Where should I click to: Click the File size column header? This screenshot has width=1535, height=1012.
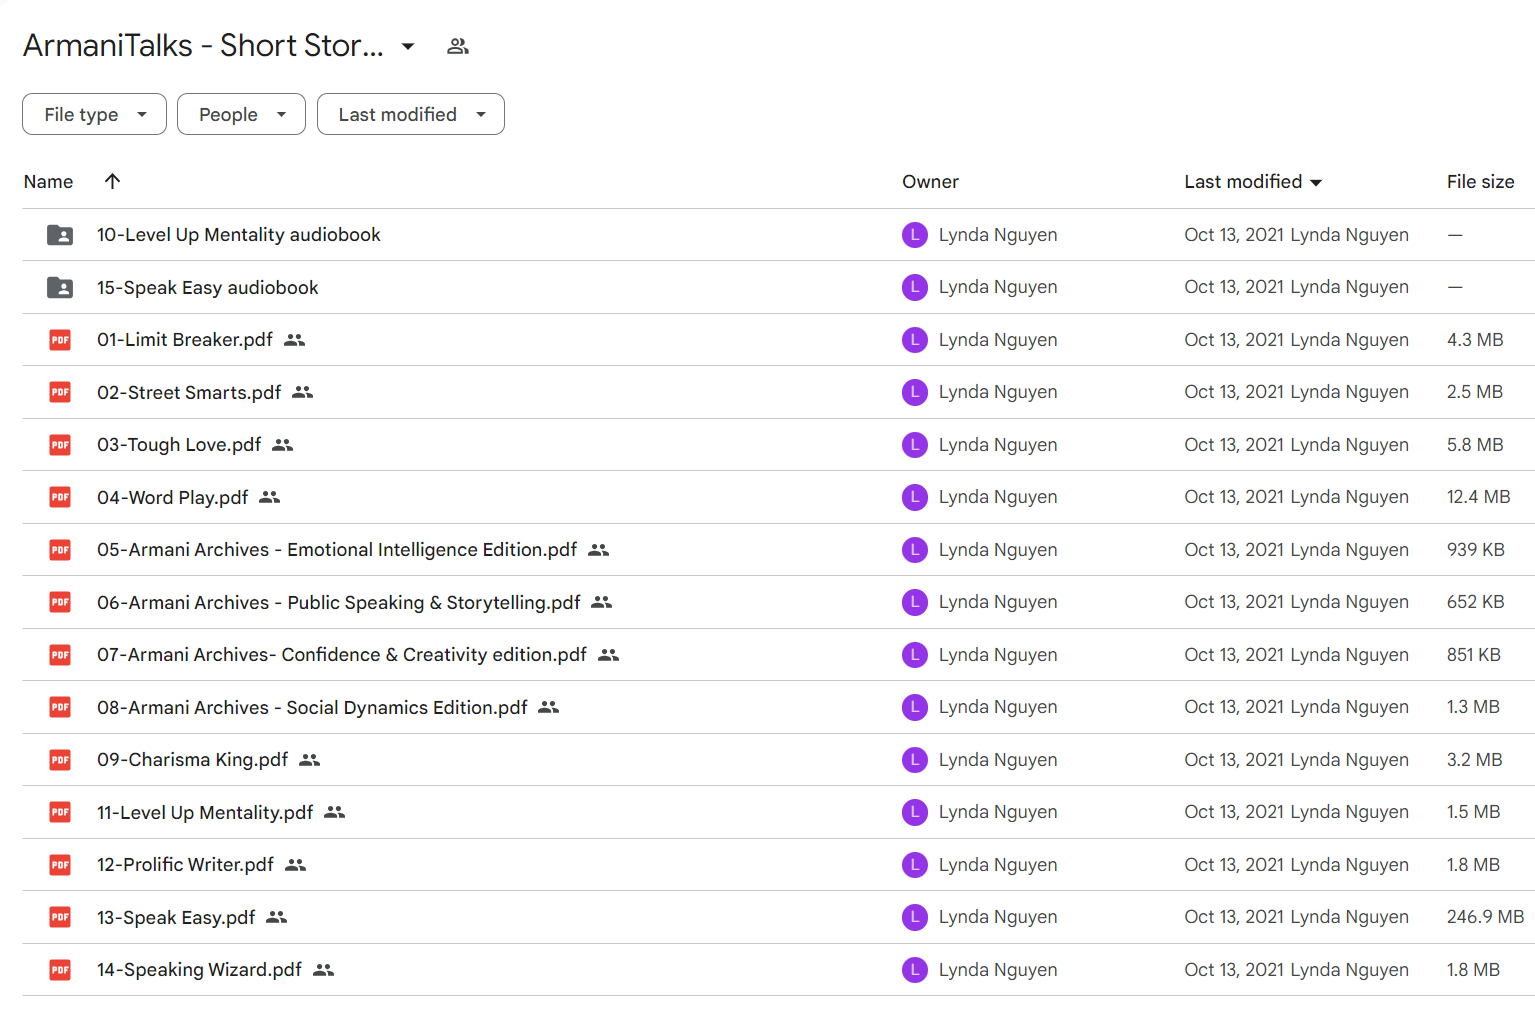[1480, 182]
